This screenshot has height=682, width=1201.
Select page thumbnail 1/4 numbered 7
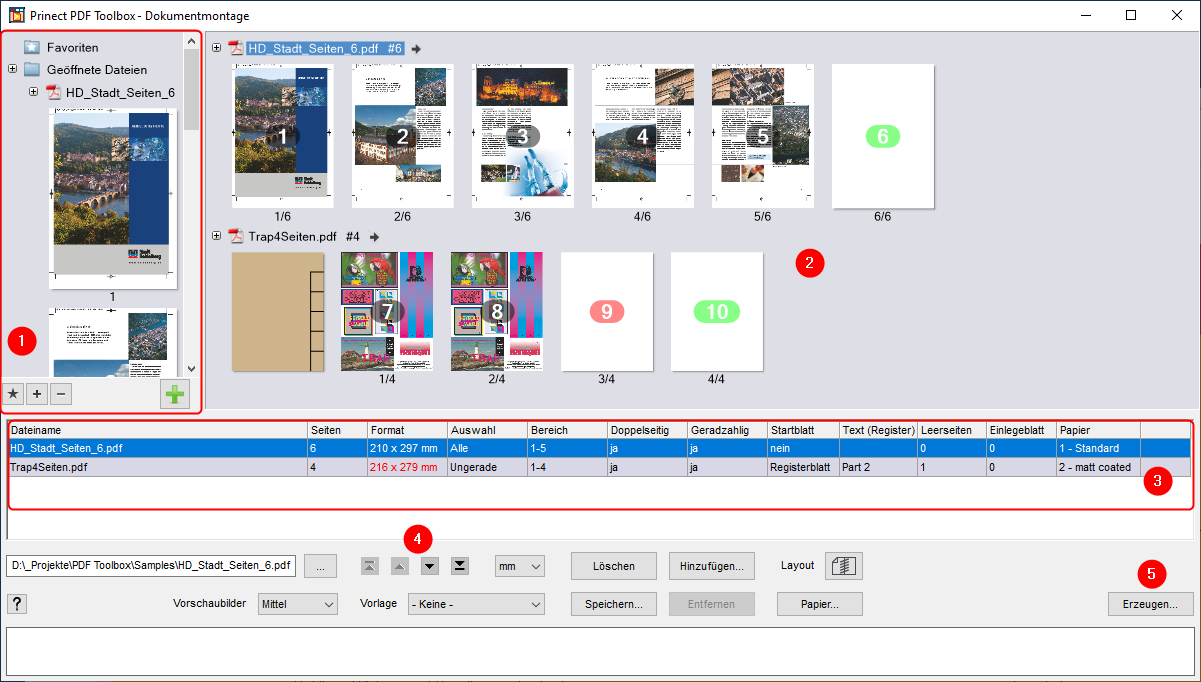388,311
